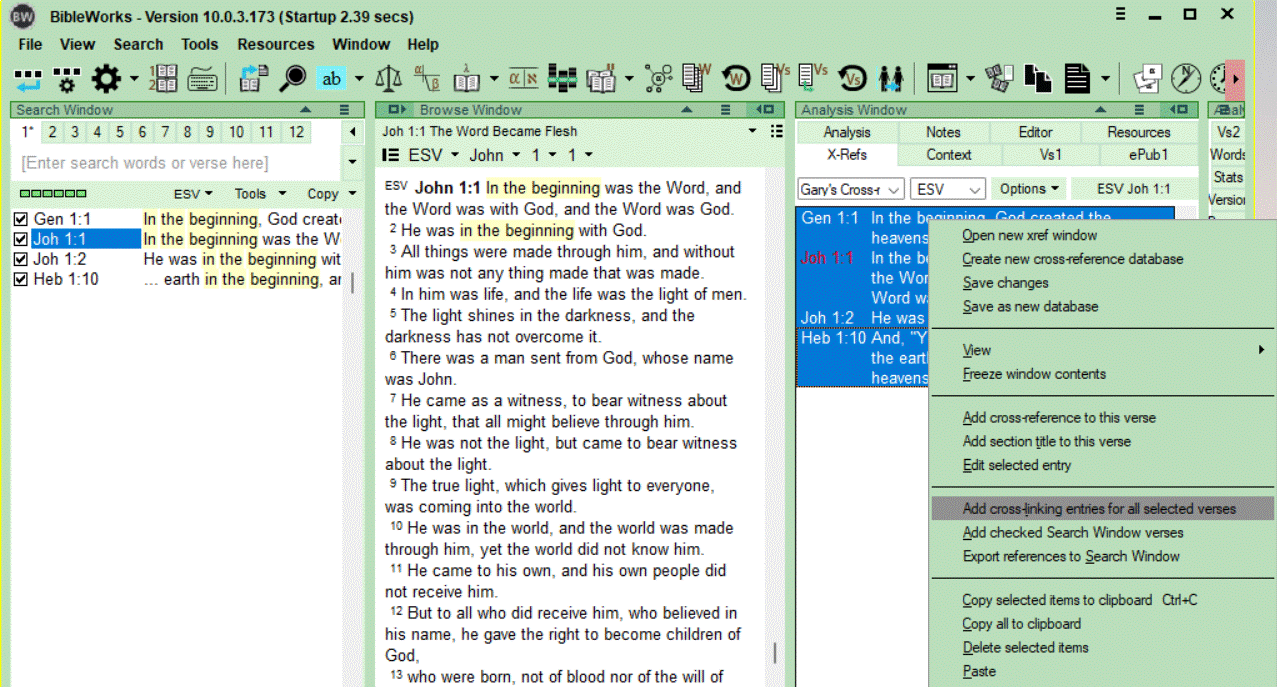Open the stacked bars alignment icon
Viewport: 1277px width, 687px height.
pyautogui.click(x=562, y=78)
